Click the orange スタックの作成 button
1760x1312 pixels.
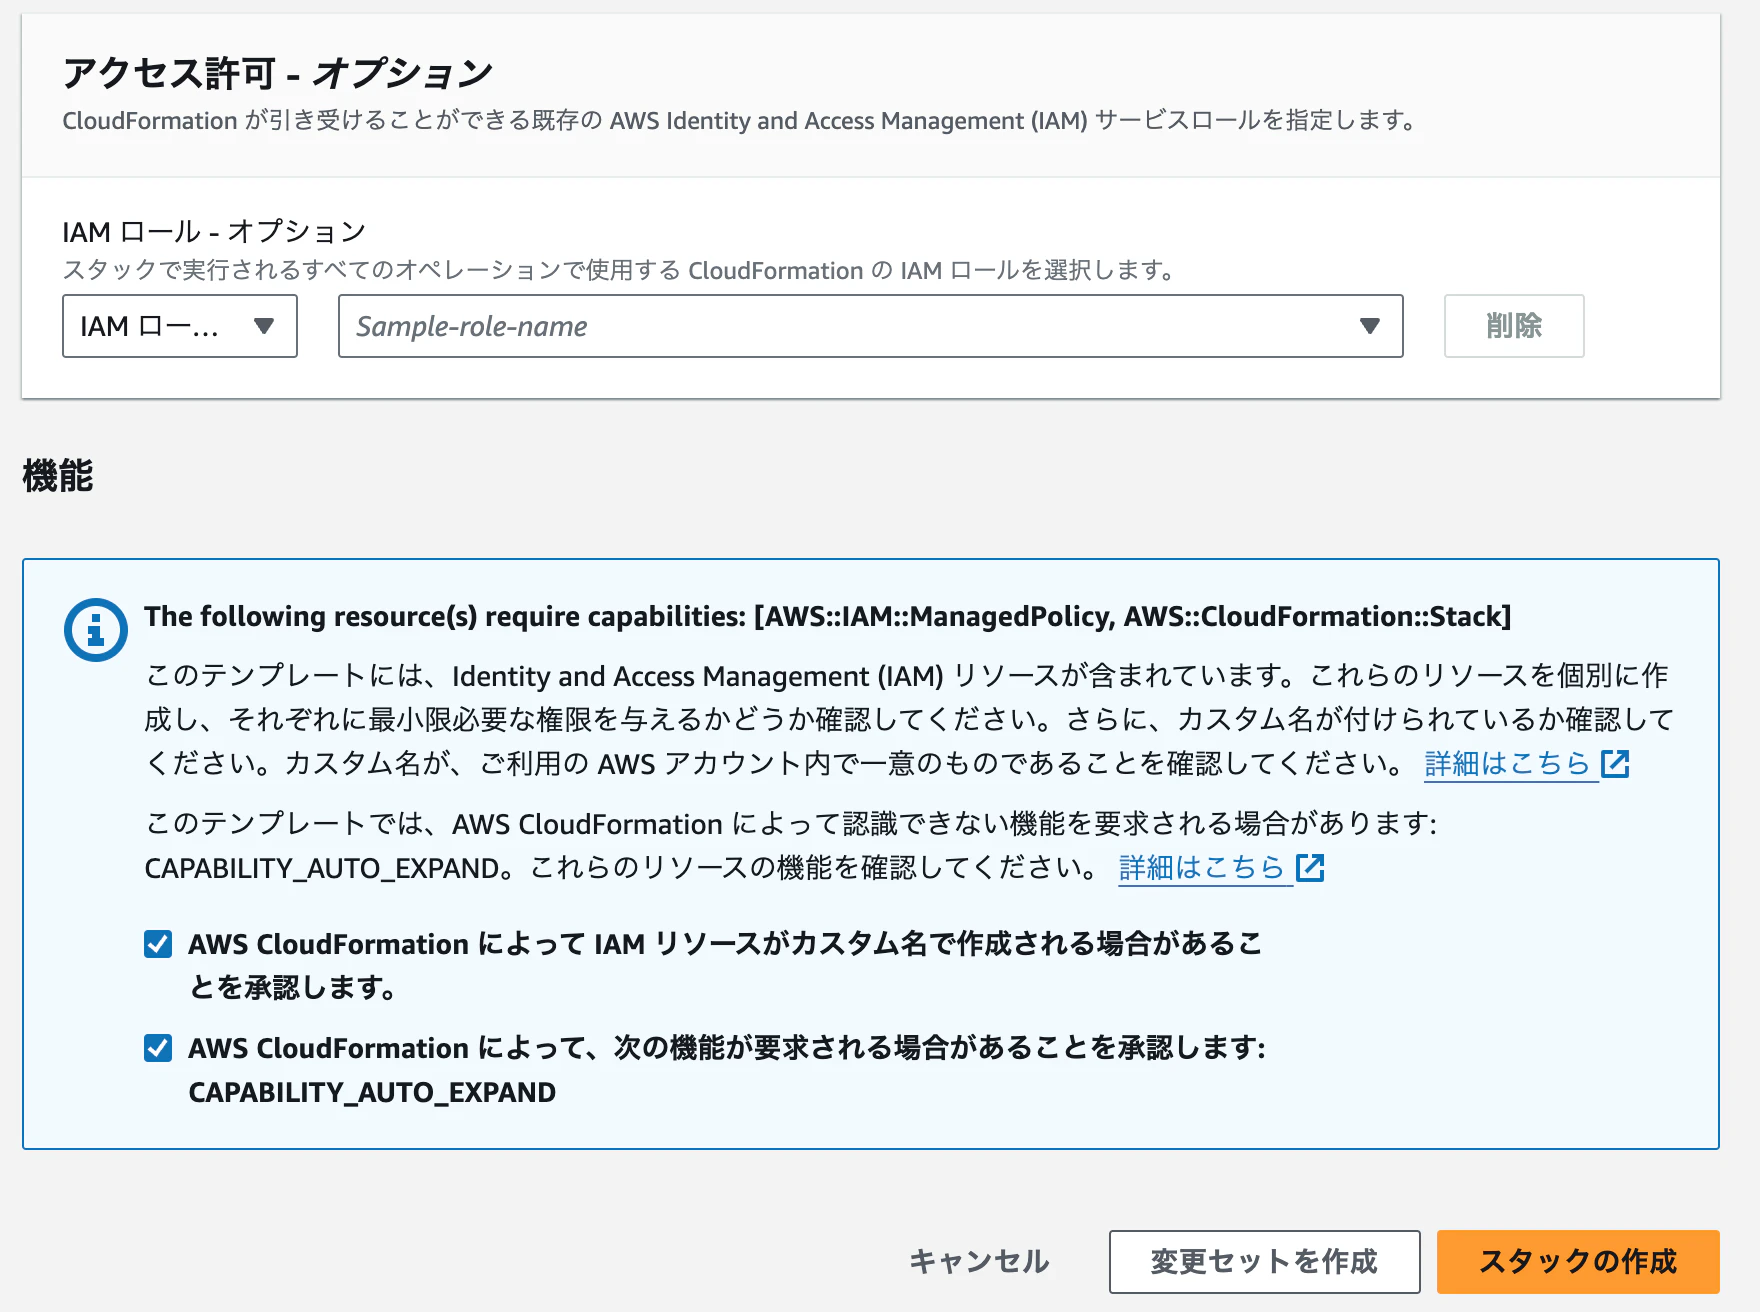[x=1578, y=1262]
